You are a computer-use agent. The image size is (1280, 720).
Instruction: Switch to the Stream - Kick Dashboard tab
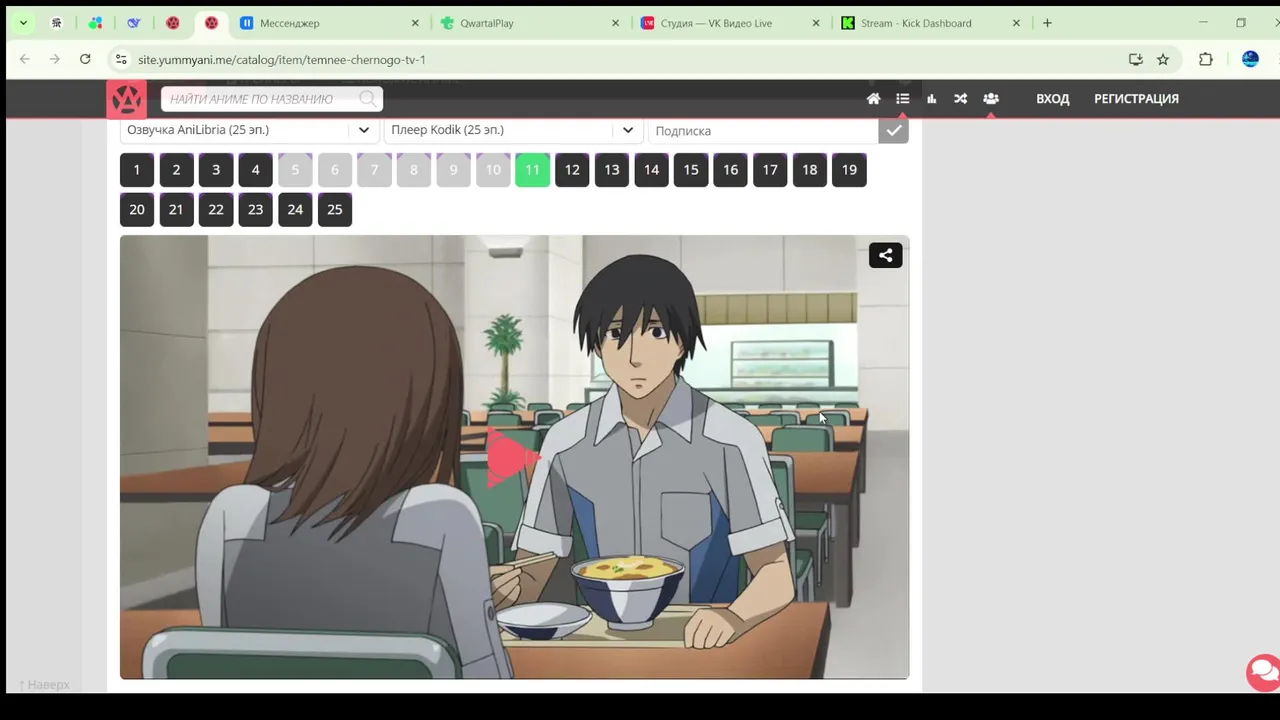[930, 23]
